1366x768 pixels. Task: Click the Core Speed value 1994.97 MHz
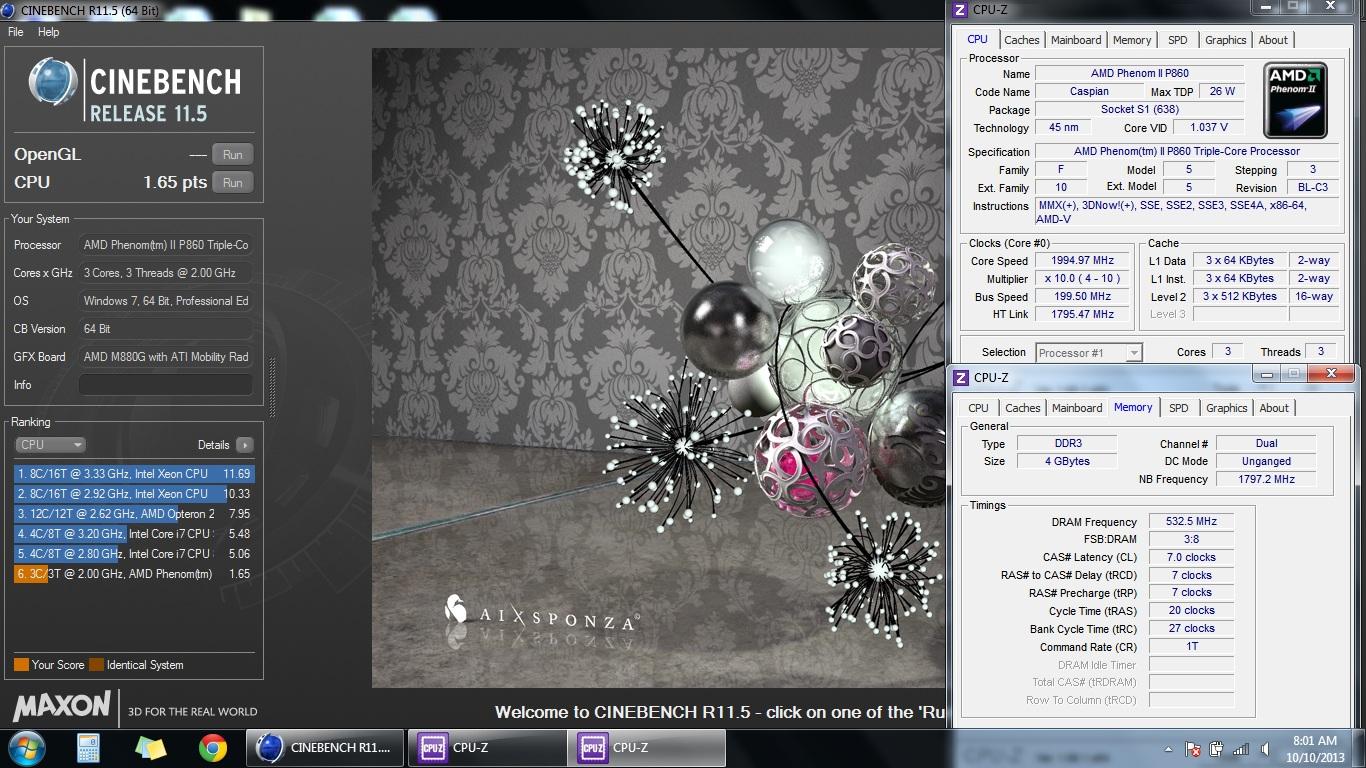click(x=1082, y=261)
